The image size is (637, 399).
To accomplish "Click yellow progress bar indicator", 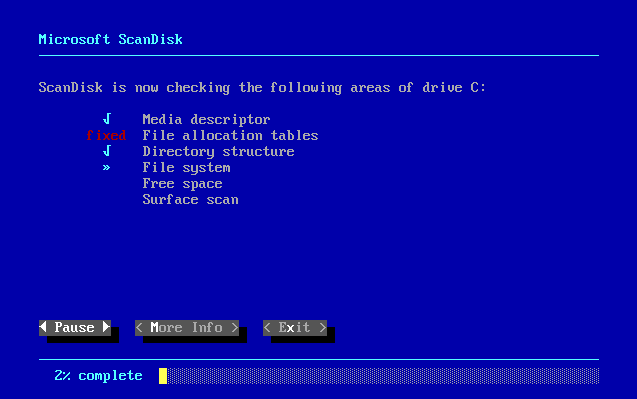I will click(163, 376).
